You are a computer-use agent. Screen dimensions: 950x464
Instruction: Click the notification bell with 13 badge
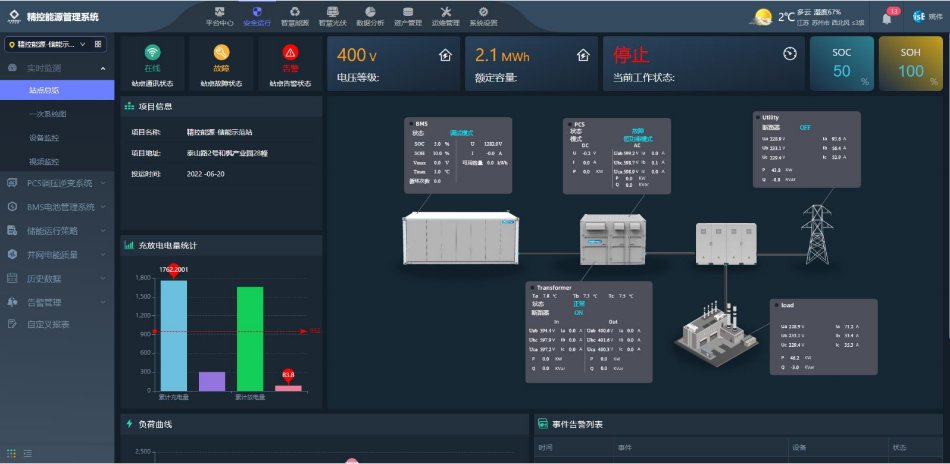[886, 17]
